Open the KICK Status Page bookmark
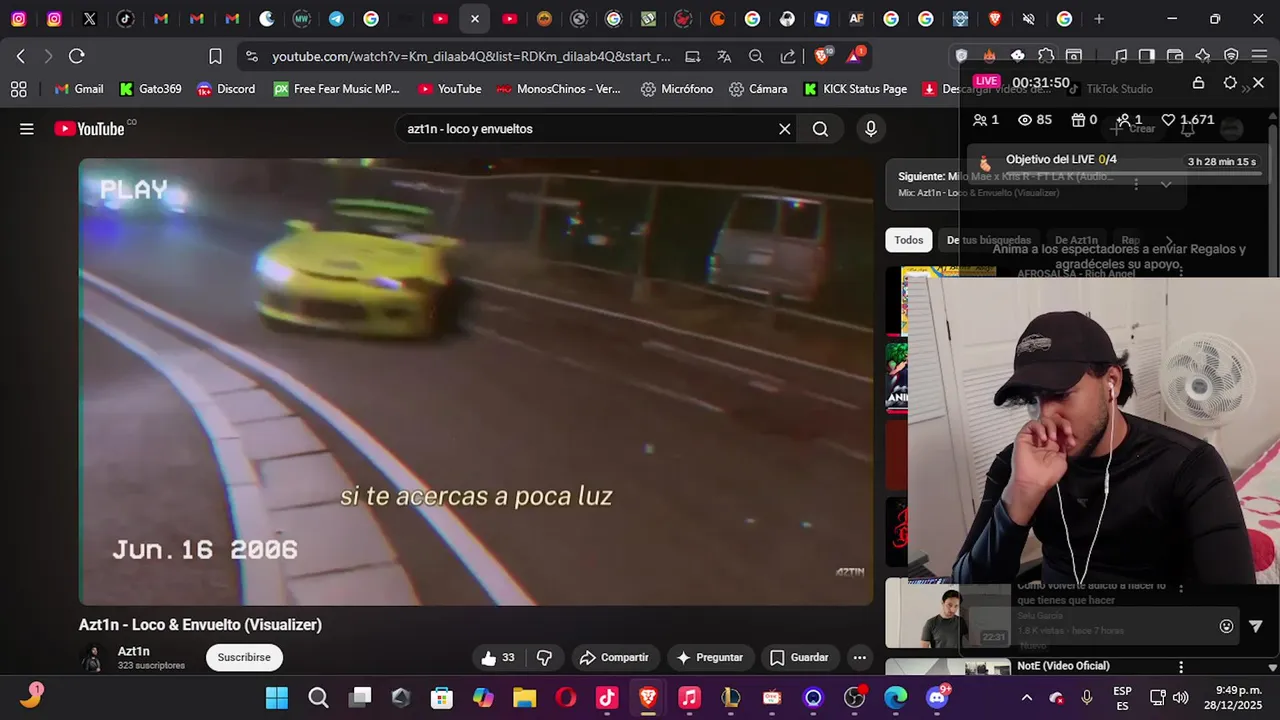Image resolution: width=1280 pixels, height=720 pixels. point(855,89)
